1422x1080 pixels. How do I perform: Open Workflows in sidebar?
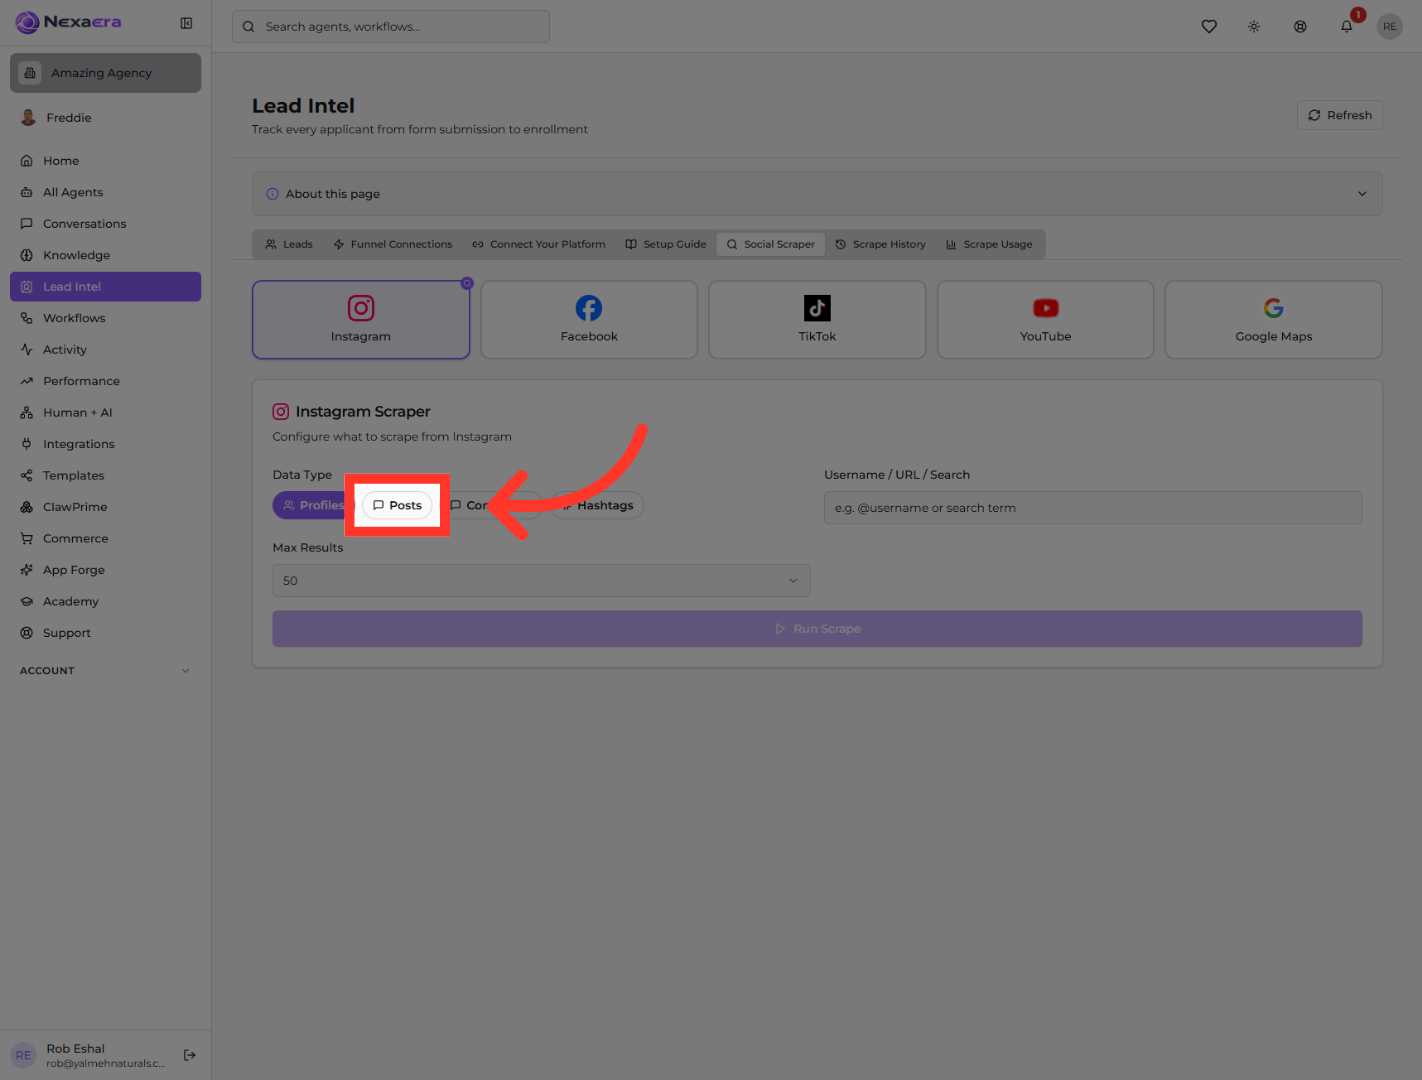coord(105,318)
